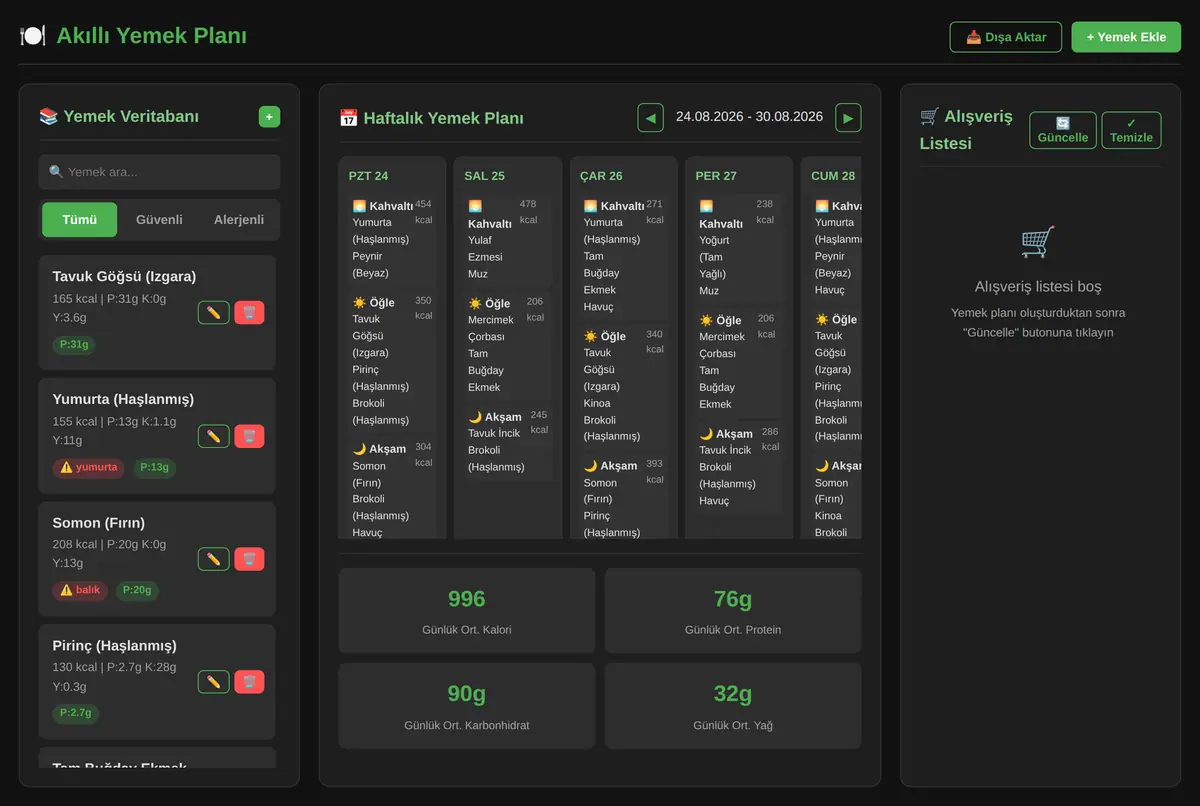1200x806 pixels.
Task: Filter foods by Güvenli tab
Action: click(159, 219)
